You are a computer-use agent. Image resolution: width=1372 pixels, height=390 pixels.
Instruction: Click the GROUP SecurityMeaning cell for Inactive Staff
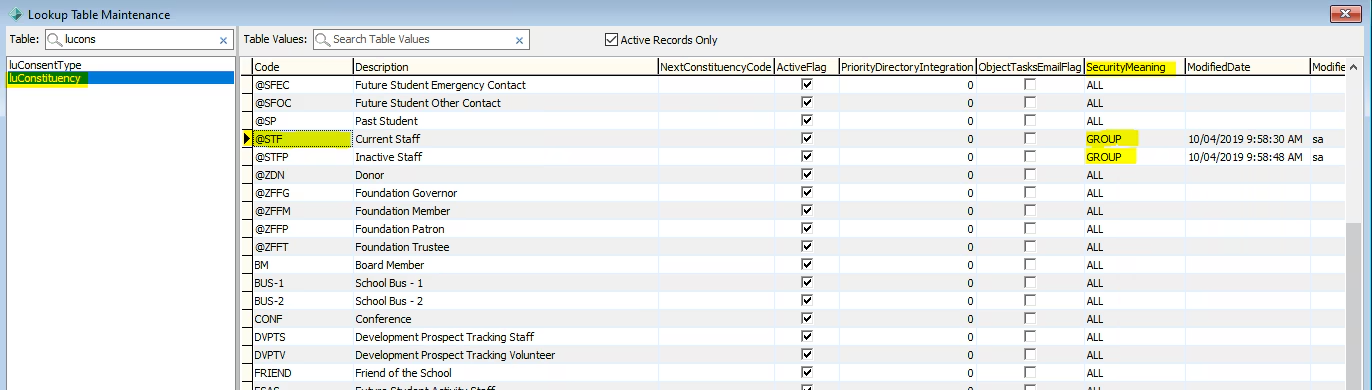(x=1134, y=157)
